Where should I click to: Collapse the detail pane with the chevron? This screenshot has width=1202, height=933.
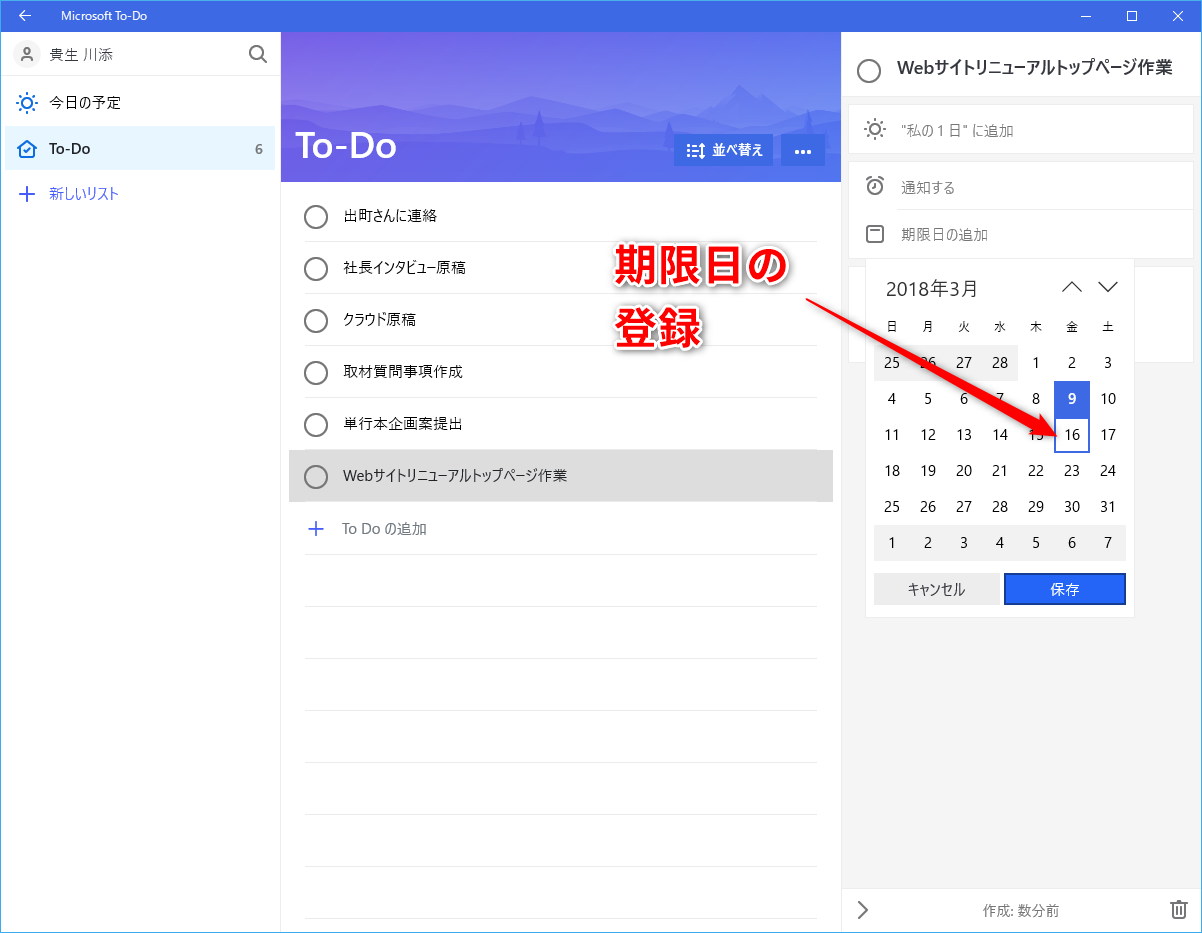[863, 910]
